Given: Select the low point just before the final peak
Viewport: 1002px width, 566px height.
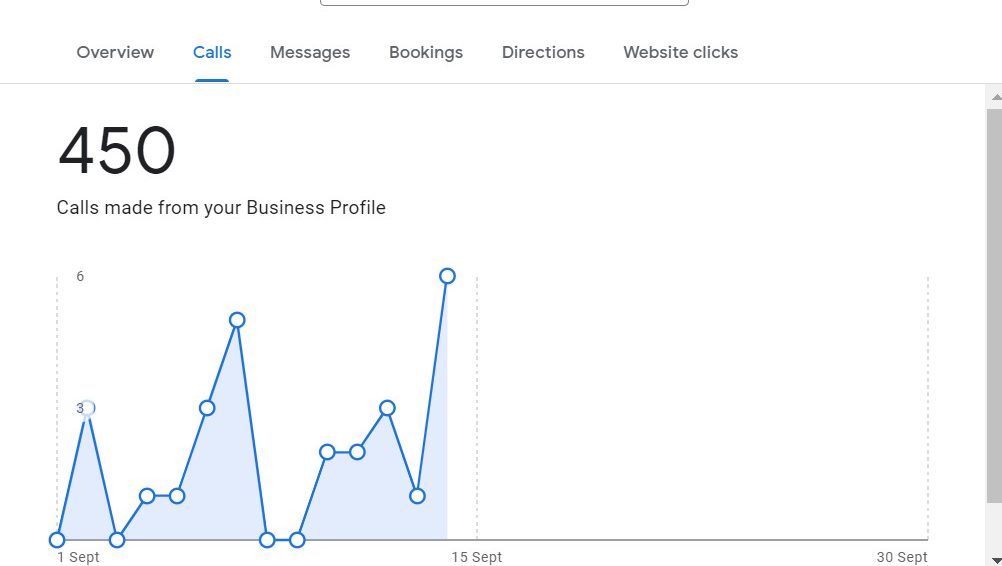Looking at the screenshot, I should 417,496.
